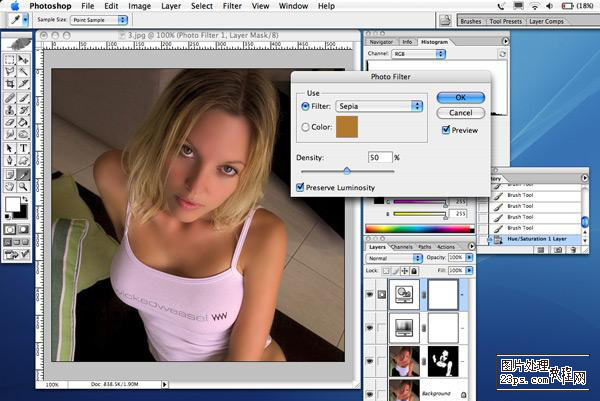Create new snapshot in History panel
The image size is (600, 401).
558,250
